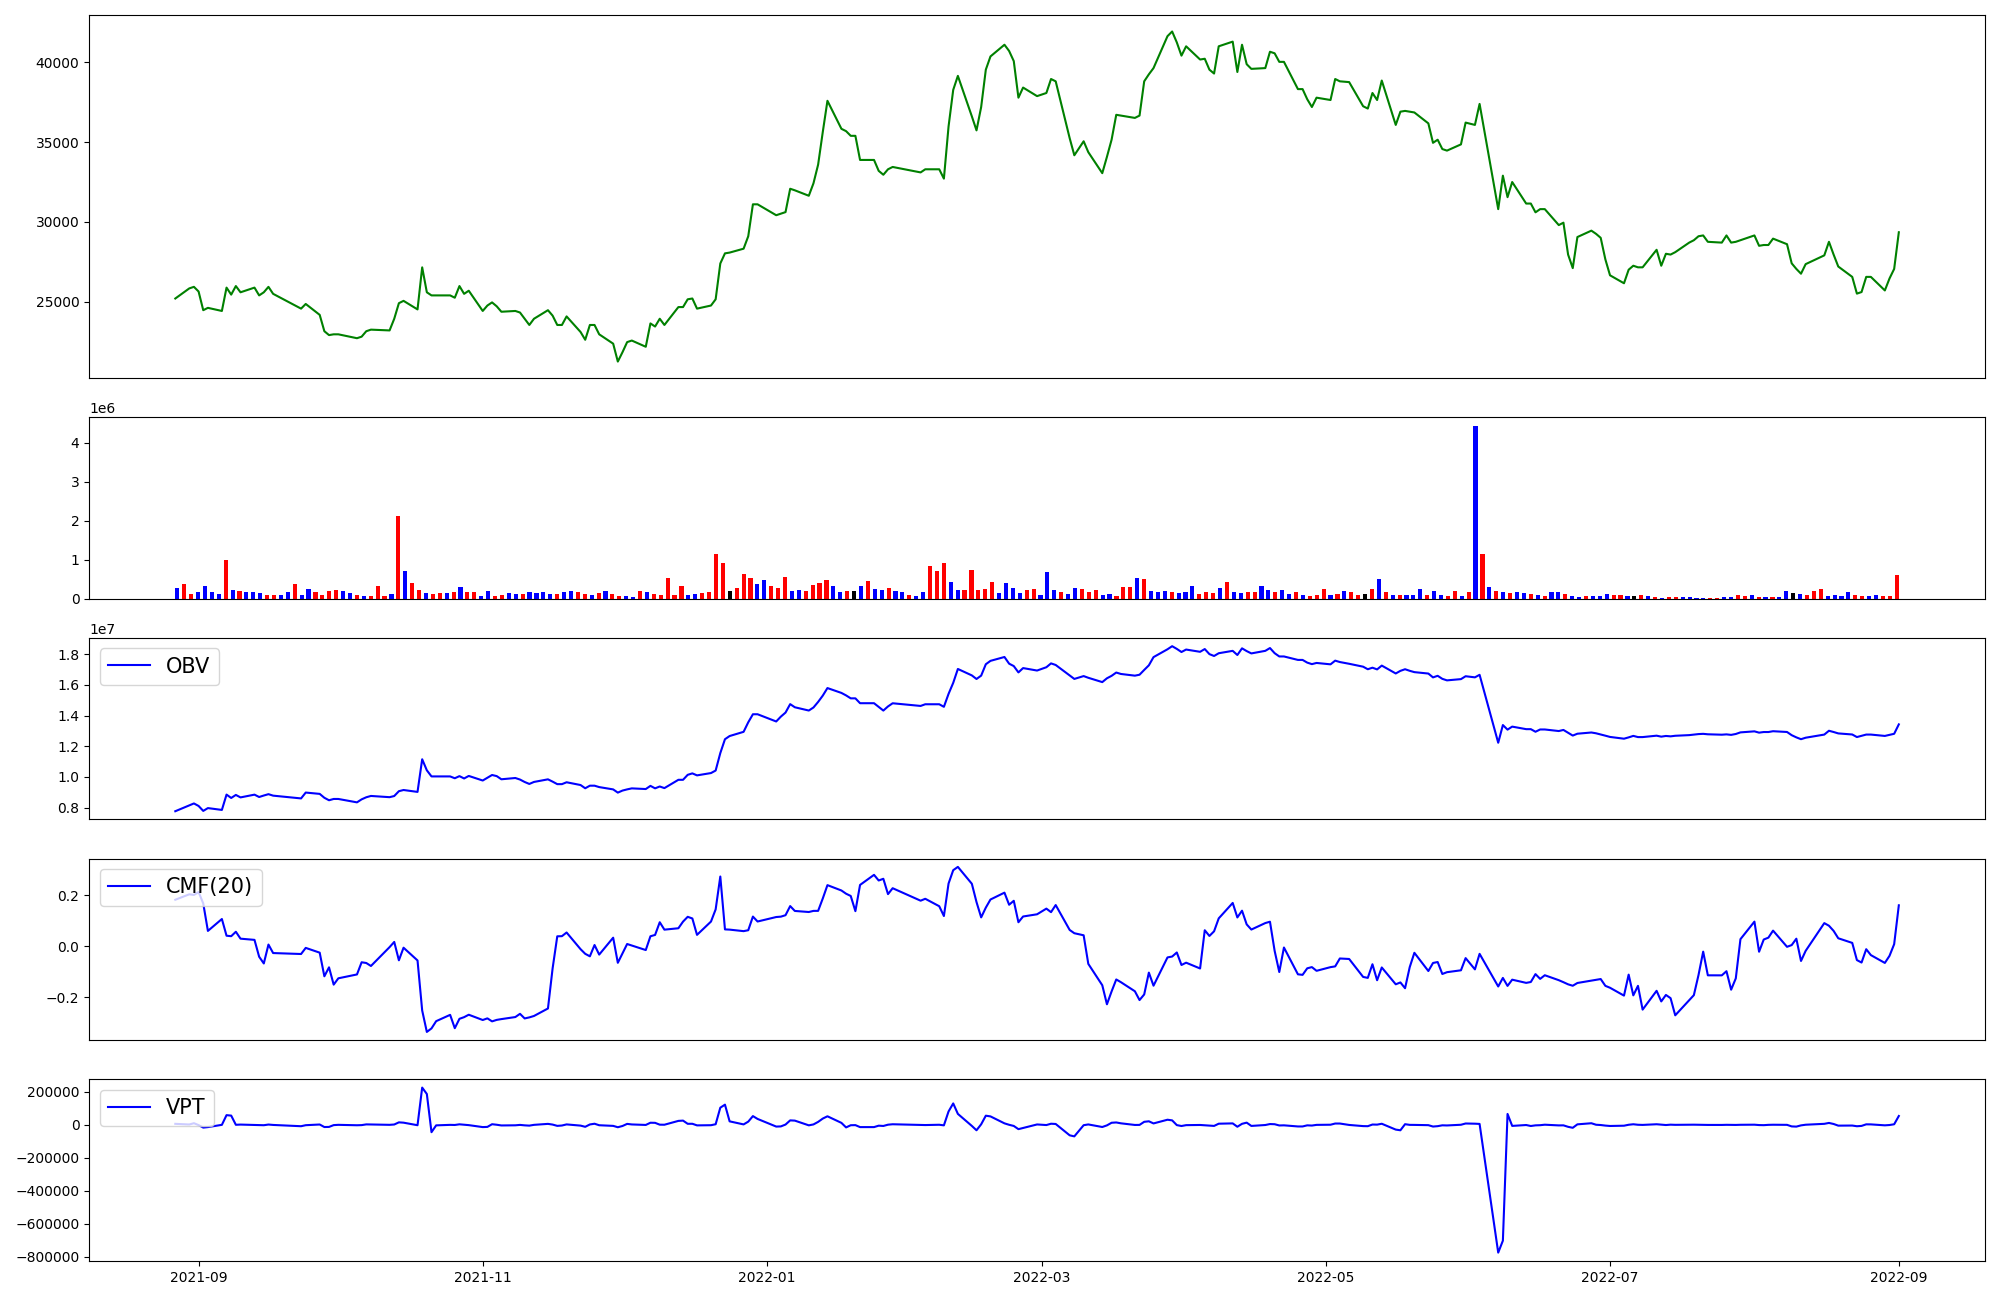The height and width of the screenshot is (1300, 2000).
Task: Click the 2022-03 x-axis date label
Action: pyautogui.click(x=1042, y=1277)
